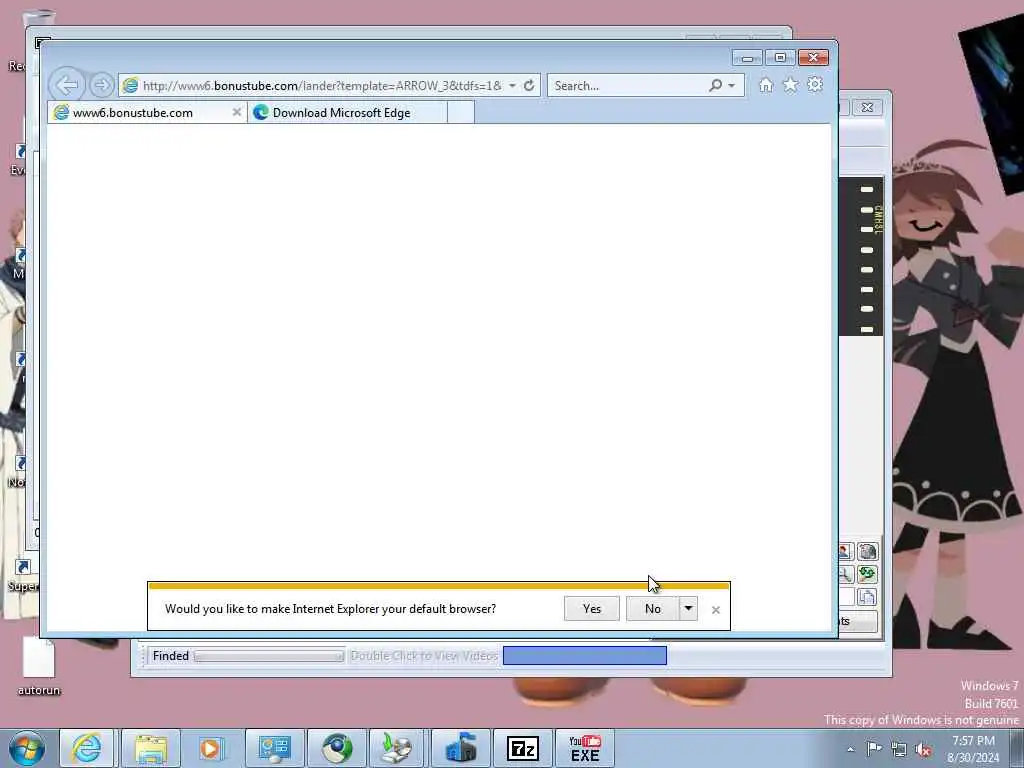Click No on default browser prompt
This screenshot has height=768, width=1024.
pos(652,609)
